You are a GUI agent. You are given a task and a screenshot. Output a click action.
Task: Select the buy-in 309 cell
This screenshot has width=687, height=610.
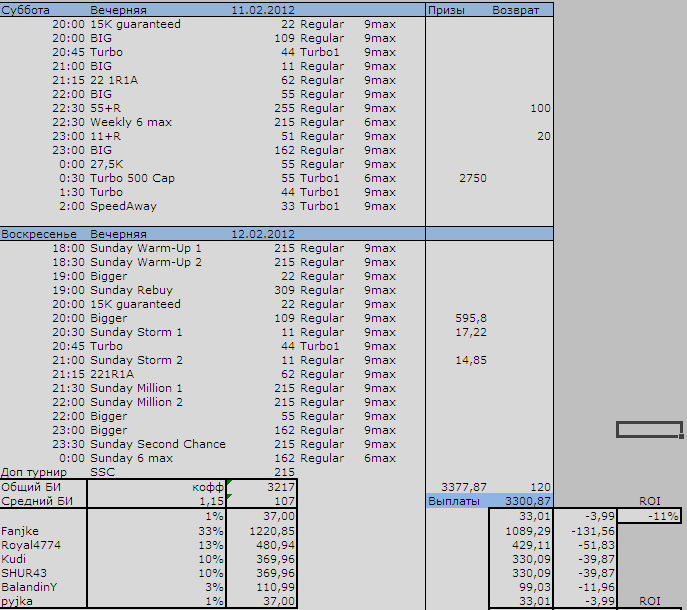tap(284, 290)
